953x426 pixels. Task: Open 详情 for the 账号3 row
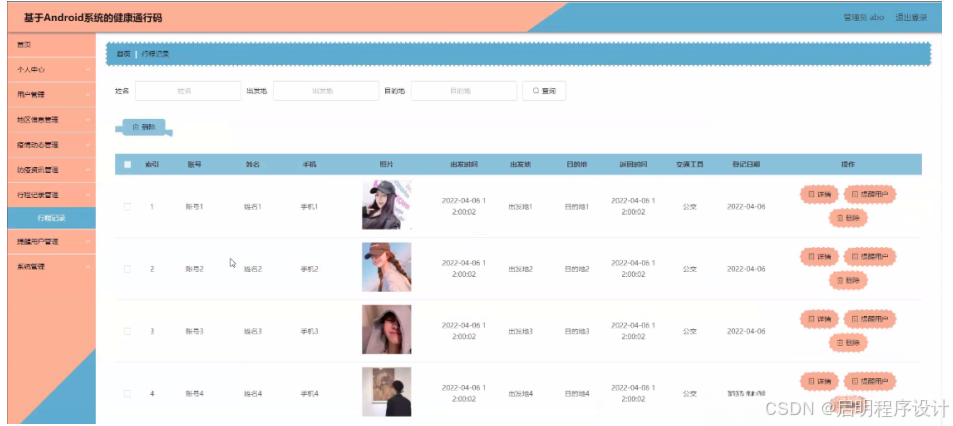click(x=819, y=319)
